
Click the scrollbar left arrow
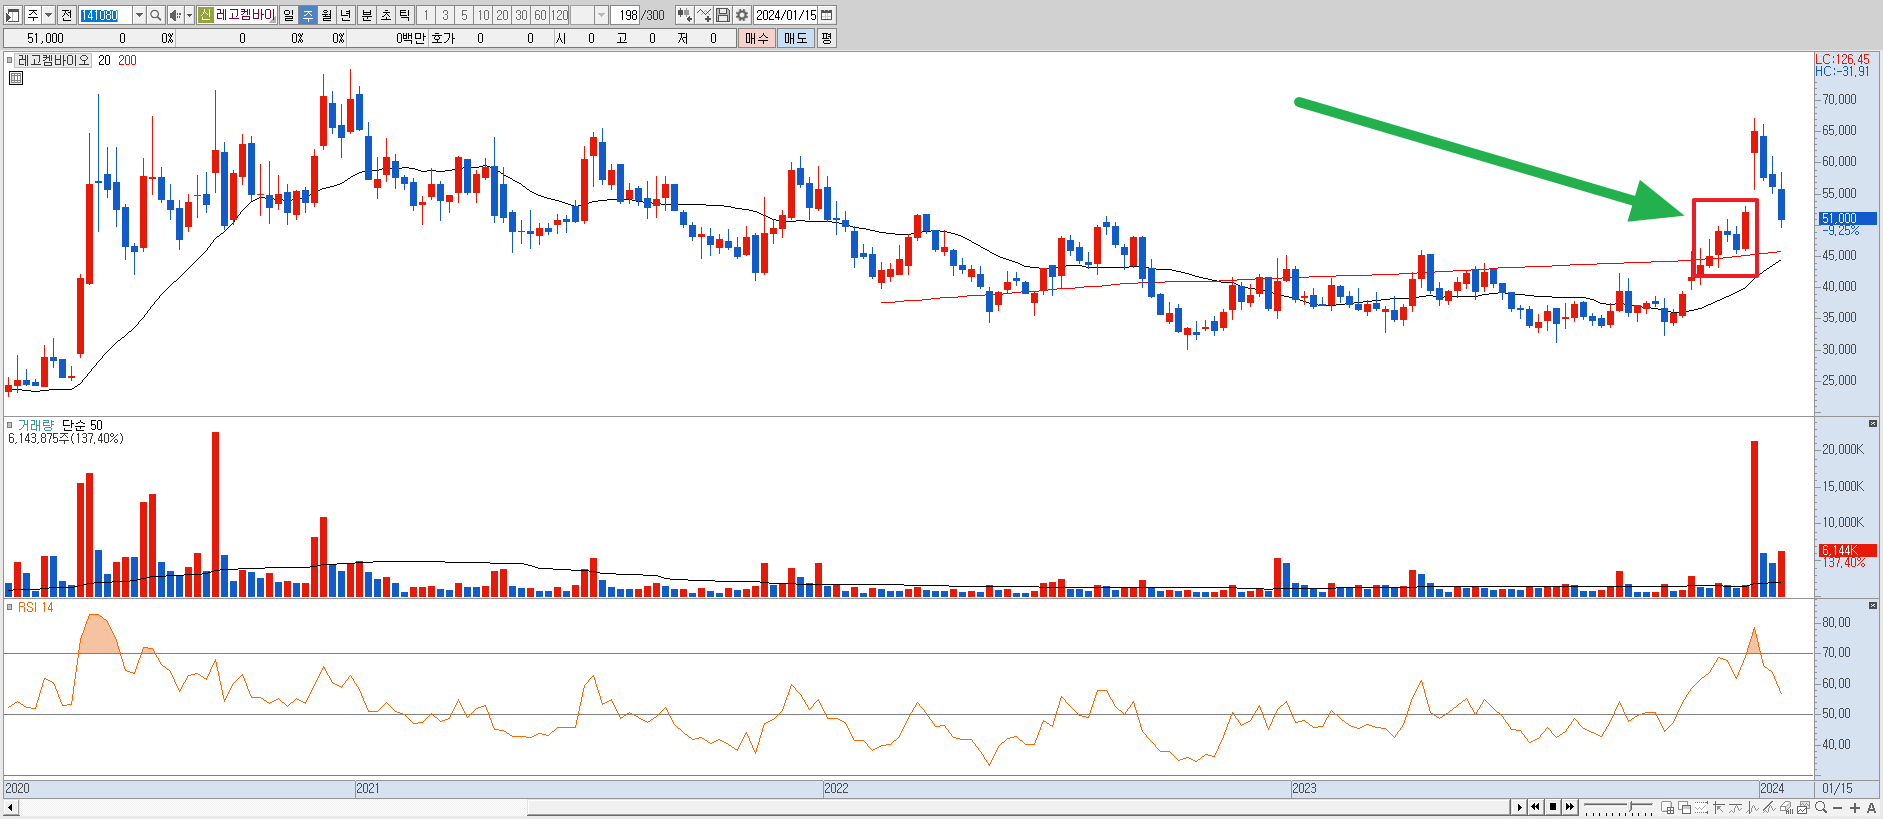(10, 807)
